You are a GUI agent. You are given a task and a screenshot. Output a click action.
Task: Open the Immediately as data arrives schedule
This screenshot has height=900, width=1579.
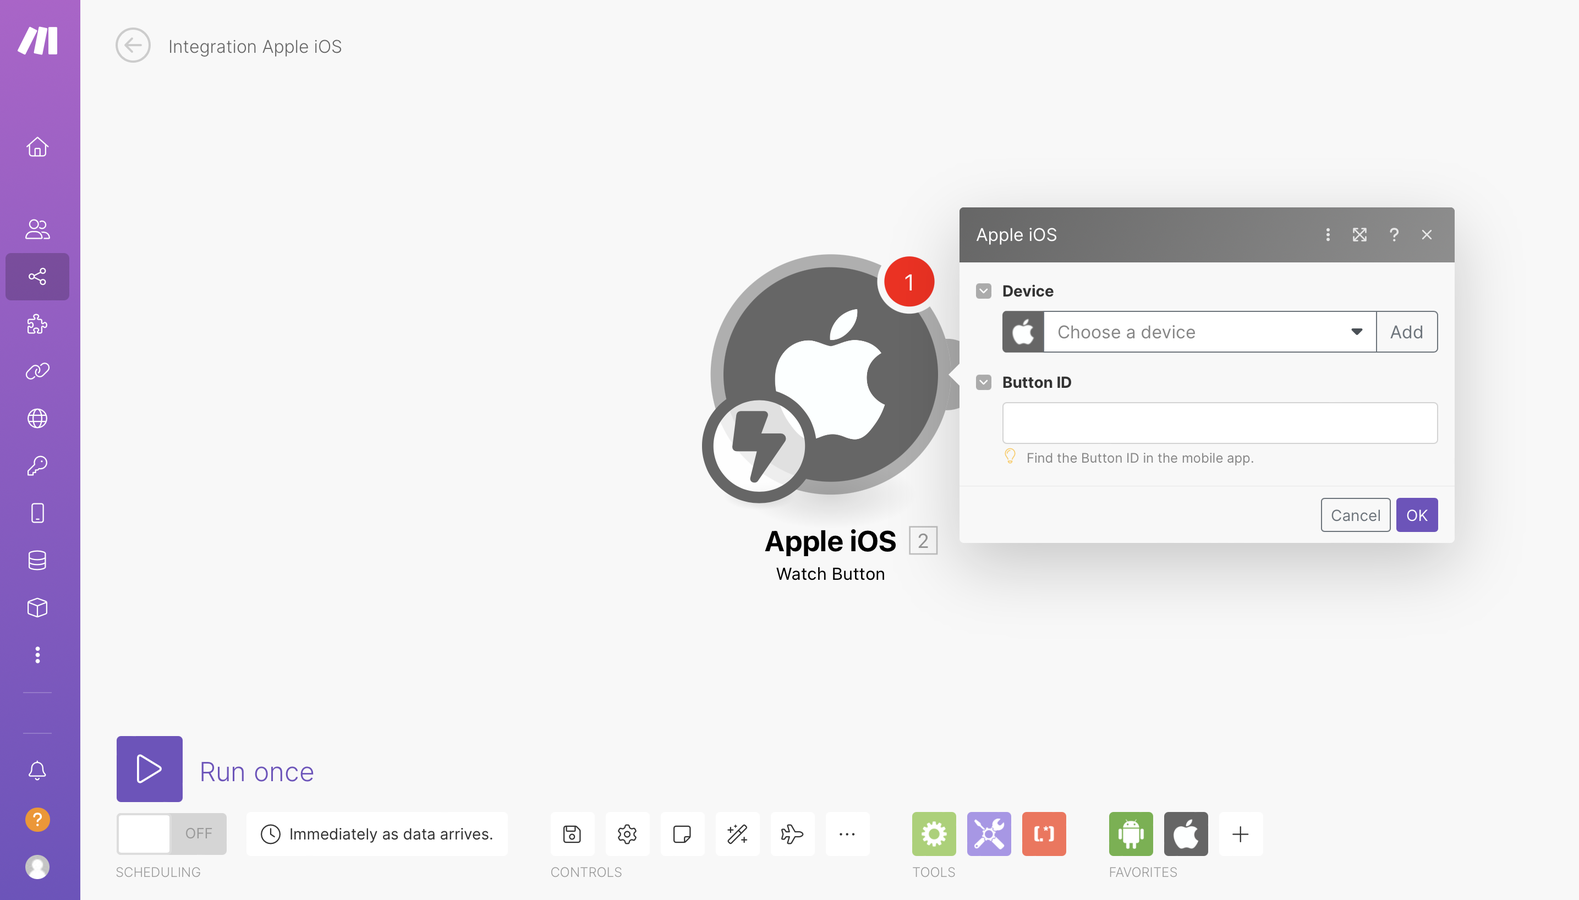tap(377, 834)
